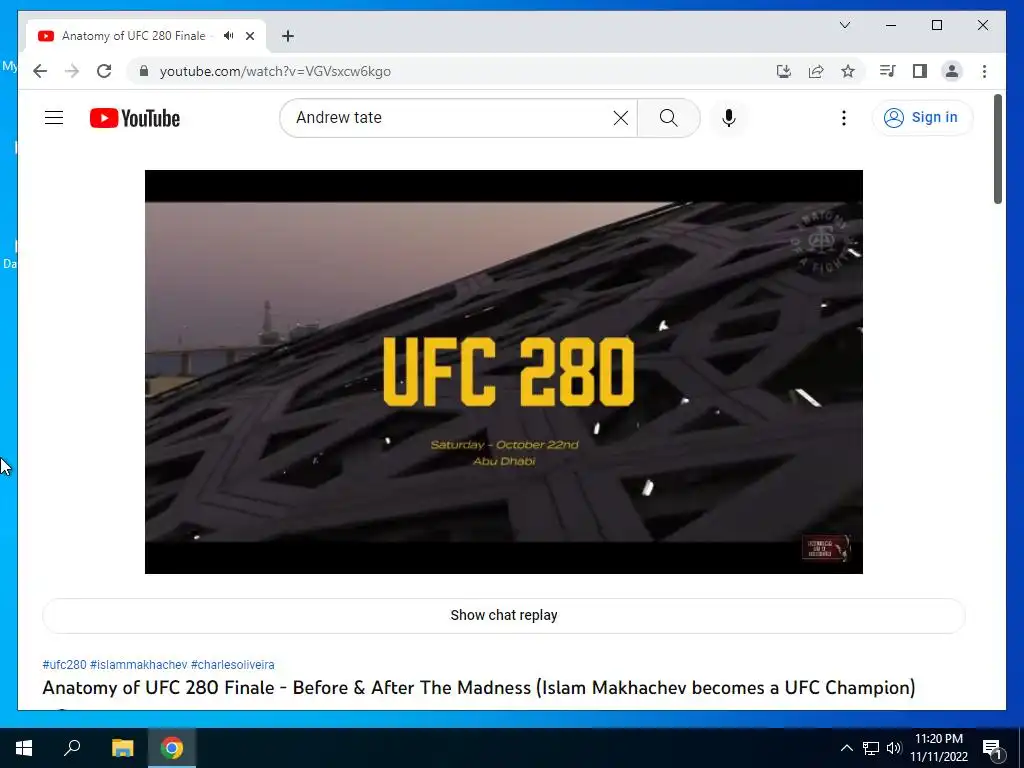Close the Anatomy of UFC 280 tab
Viewport: 1024px width, 768px height.
pos(250,36)
